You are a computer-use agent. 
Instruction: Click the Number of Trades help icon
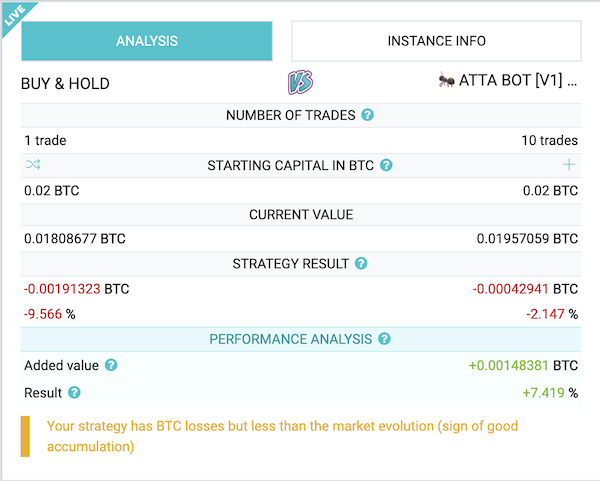[x=367, y=115]
